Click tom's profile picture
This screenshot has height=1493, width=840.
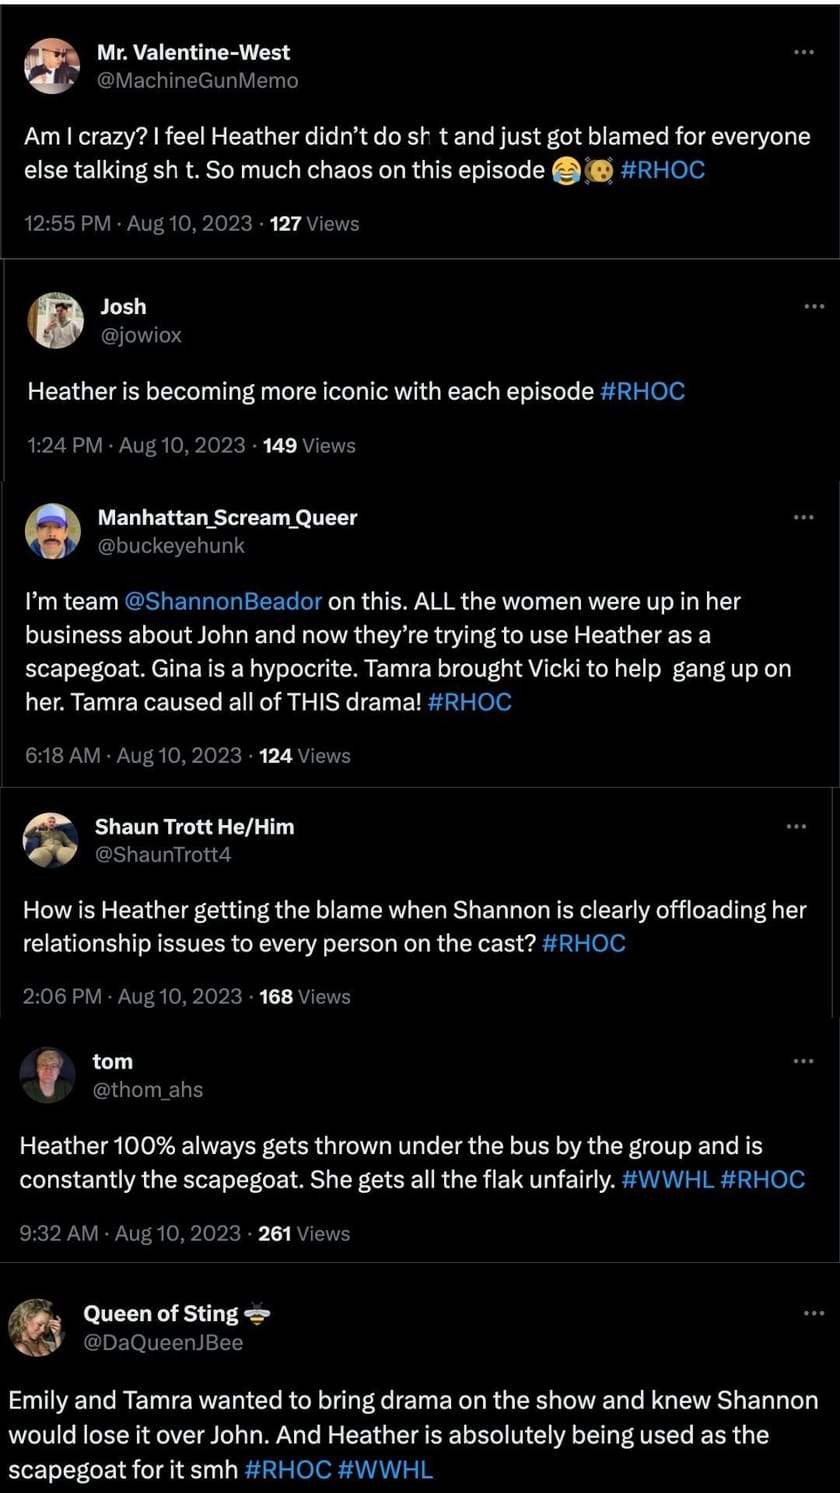pos(47,1075)
